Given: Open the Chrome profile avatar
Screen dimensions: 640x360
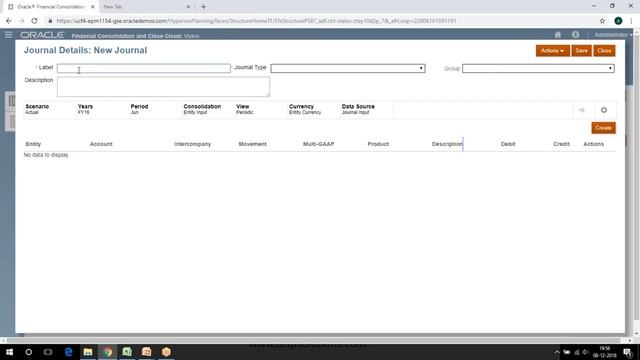Looking at the screenshot, I should click(618, 21).
